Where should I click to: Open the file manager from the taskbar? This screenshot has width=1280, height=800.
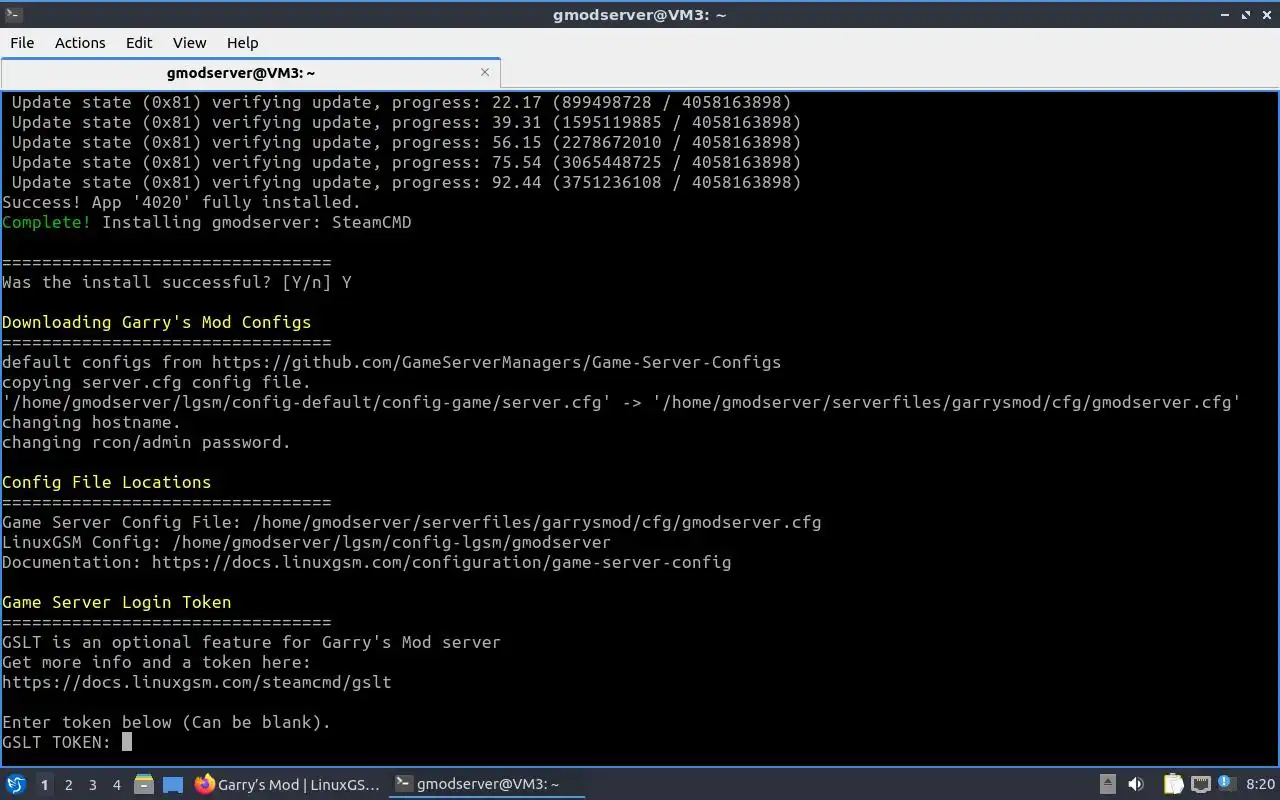tap(144, 785)
